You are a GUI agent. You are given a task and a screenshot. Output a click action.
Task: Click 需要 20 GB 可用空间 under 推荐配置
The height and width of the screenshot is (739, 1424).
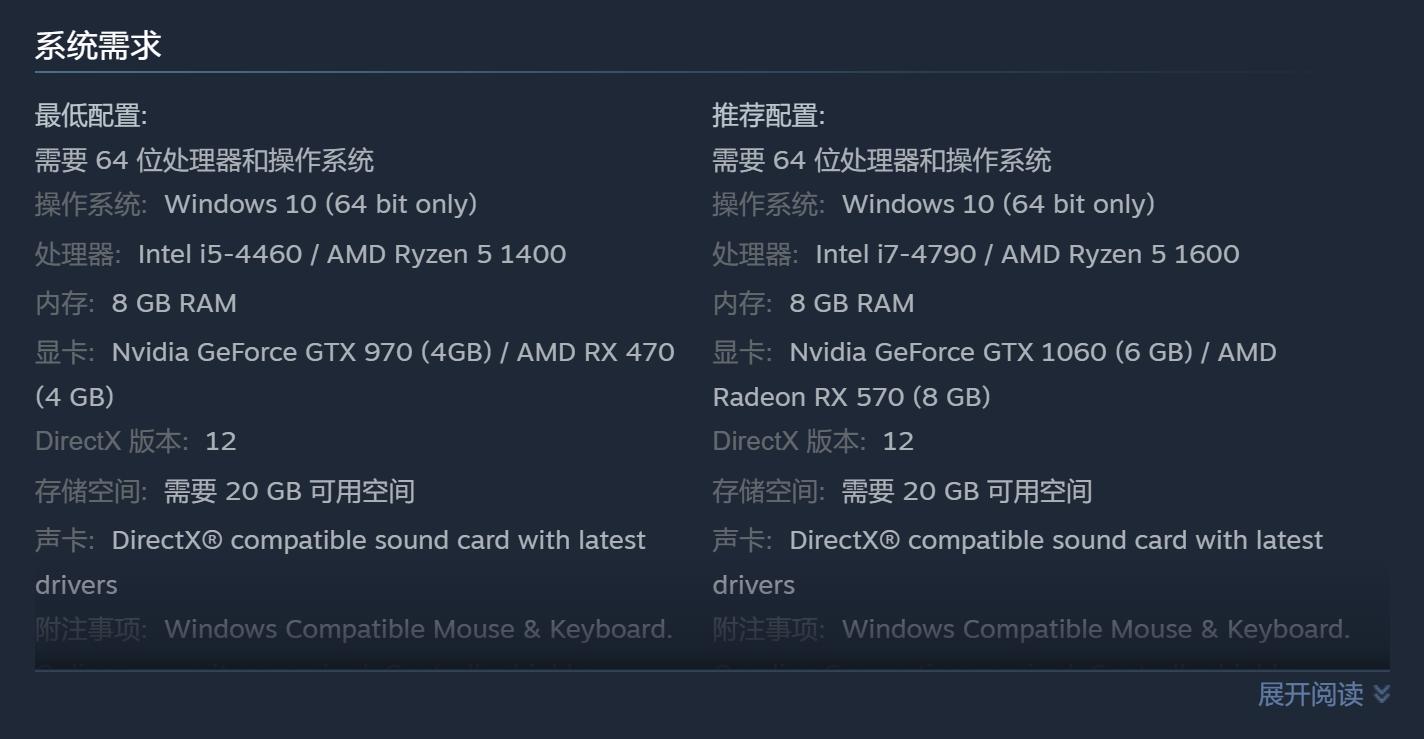(x=966, y=491)
